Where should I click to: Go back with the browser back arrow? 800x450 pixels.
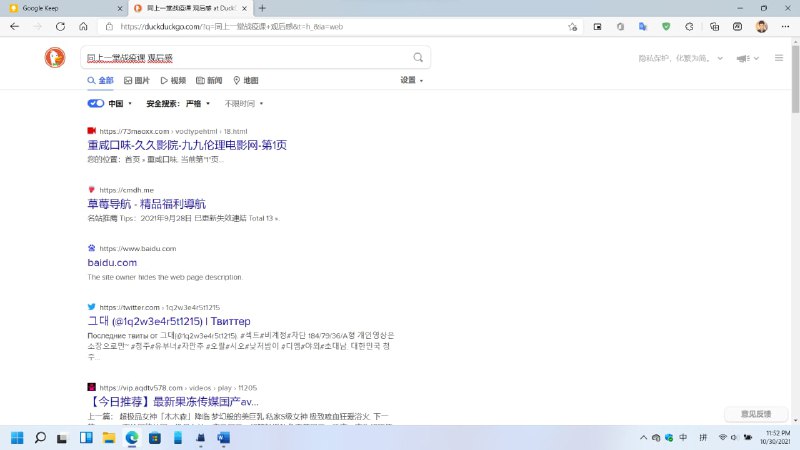pyautogui.click(x=14, y=27)
